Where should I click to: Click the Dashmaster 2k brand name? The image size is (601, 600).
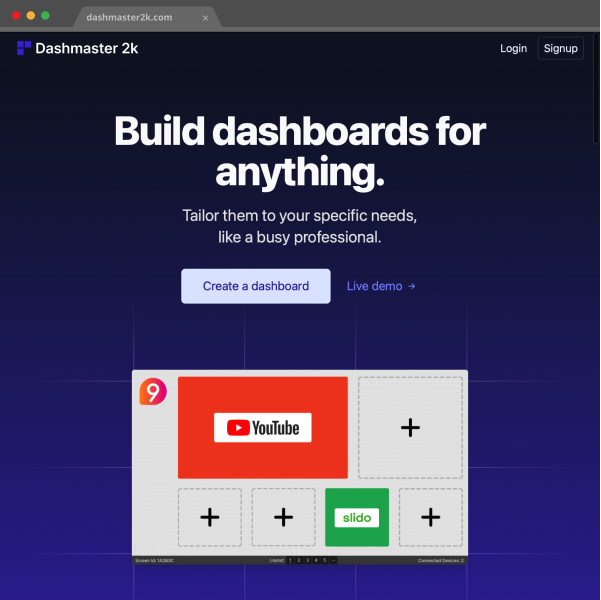coord(87,48)
